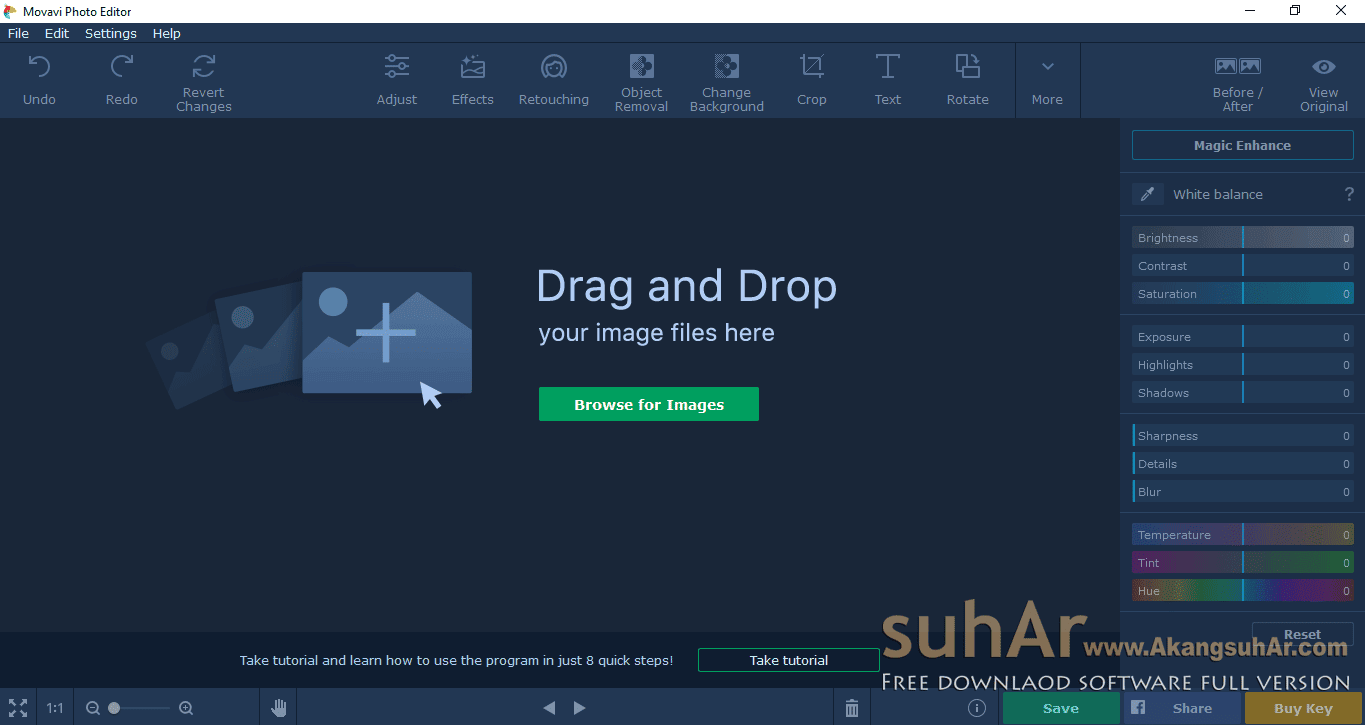Click the Temperature slider
Image resolution: width=1365 pixels, height=725 pixels.
point(1243,535)
